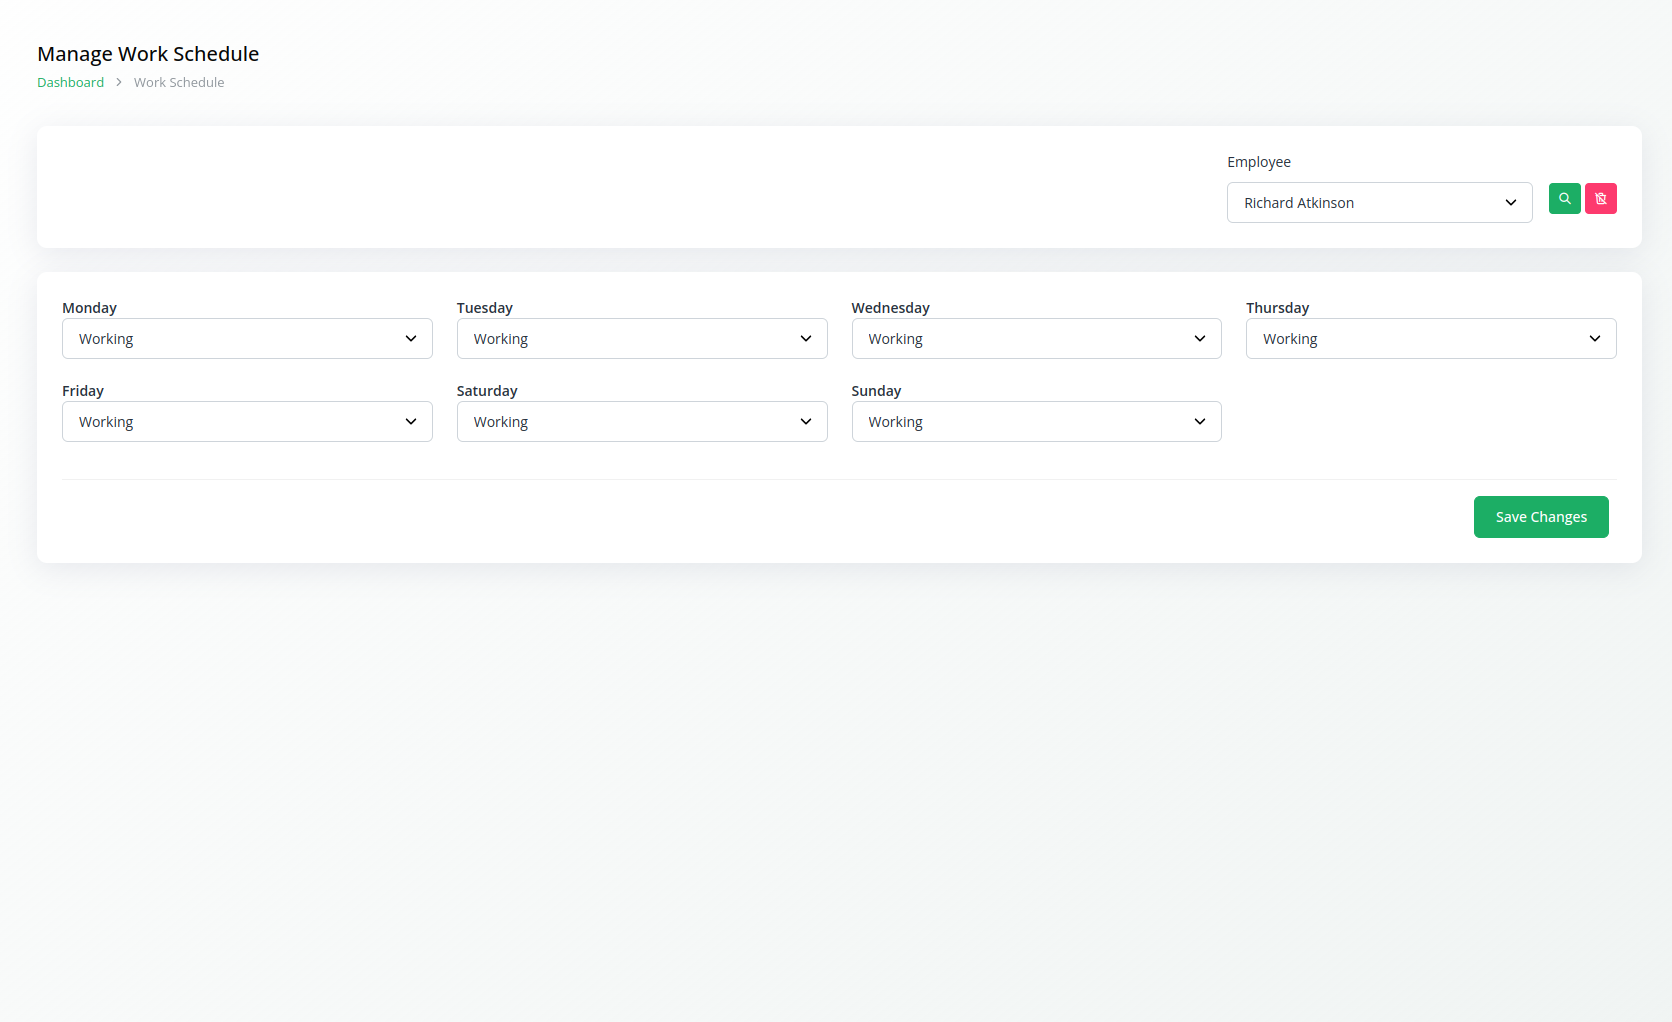1672x1022 pixels.
Task: Open the Saturday schedule dropdown
Action: click(x=641, y=422)
